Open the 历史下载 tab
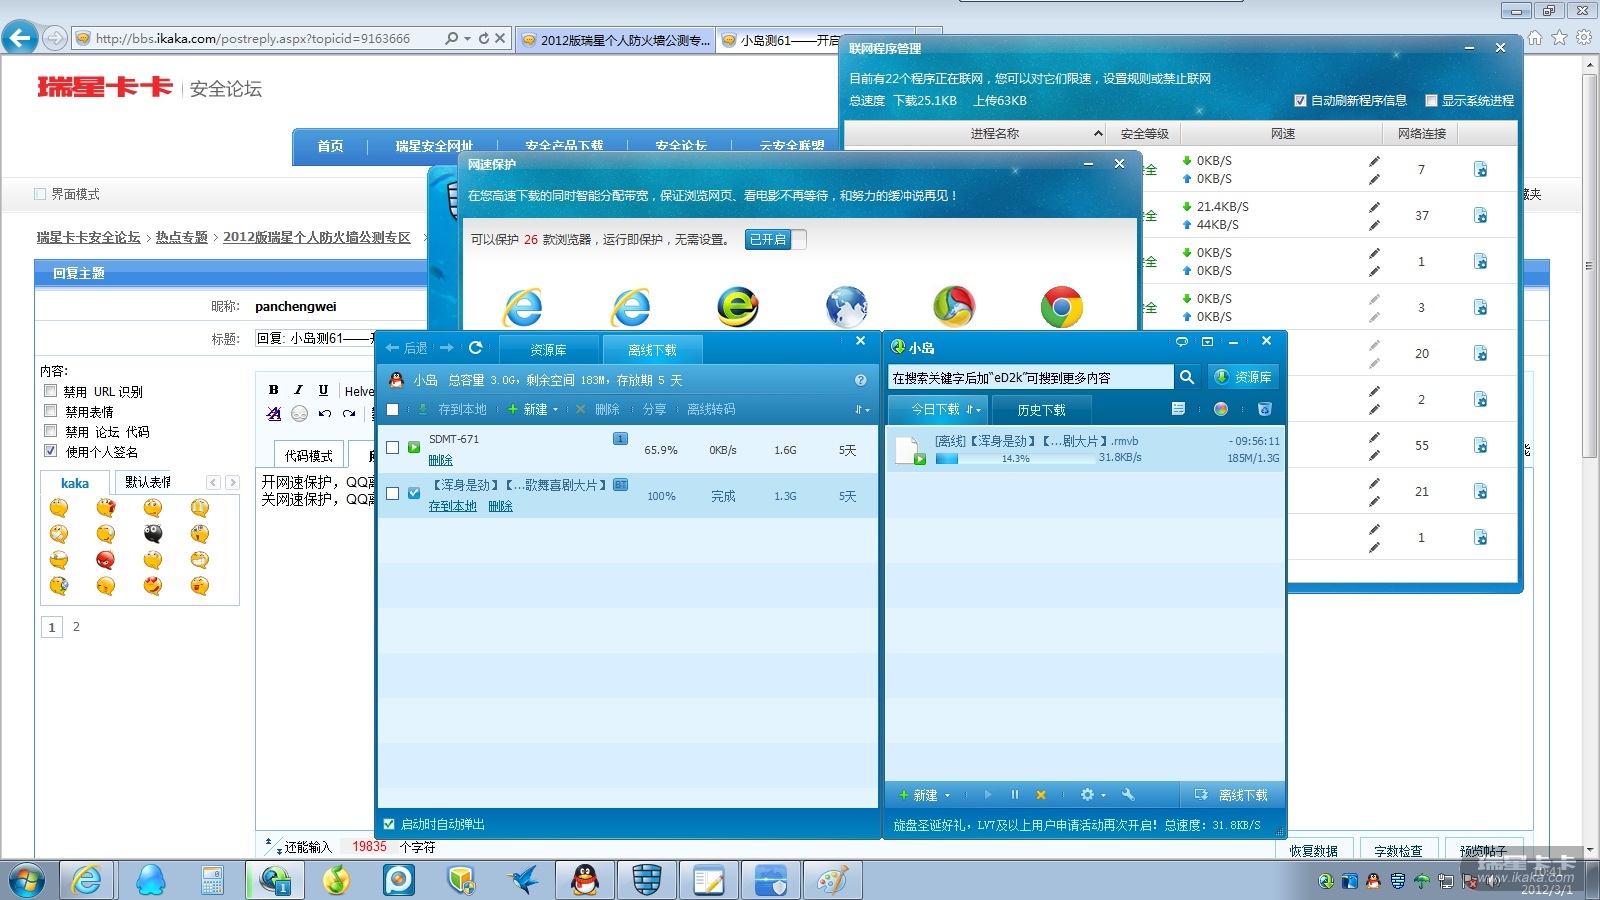The image size is (1600, 900). coord(1041,410)
